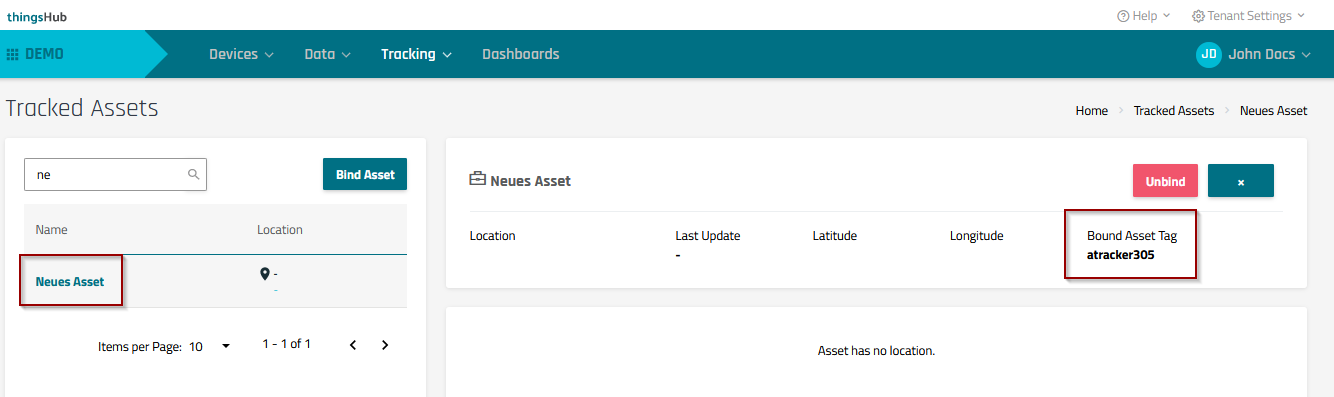
Task: Go to next page with right chevron
Action: point(385,345)
